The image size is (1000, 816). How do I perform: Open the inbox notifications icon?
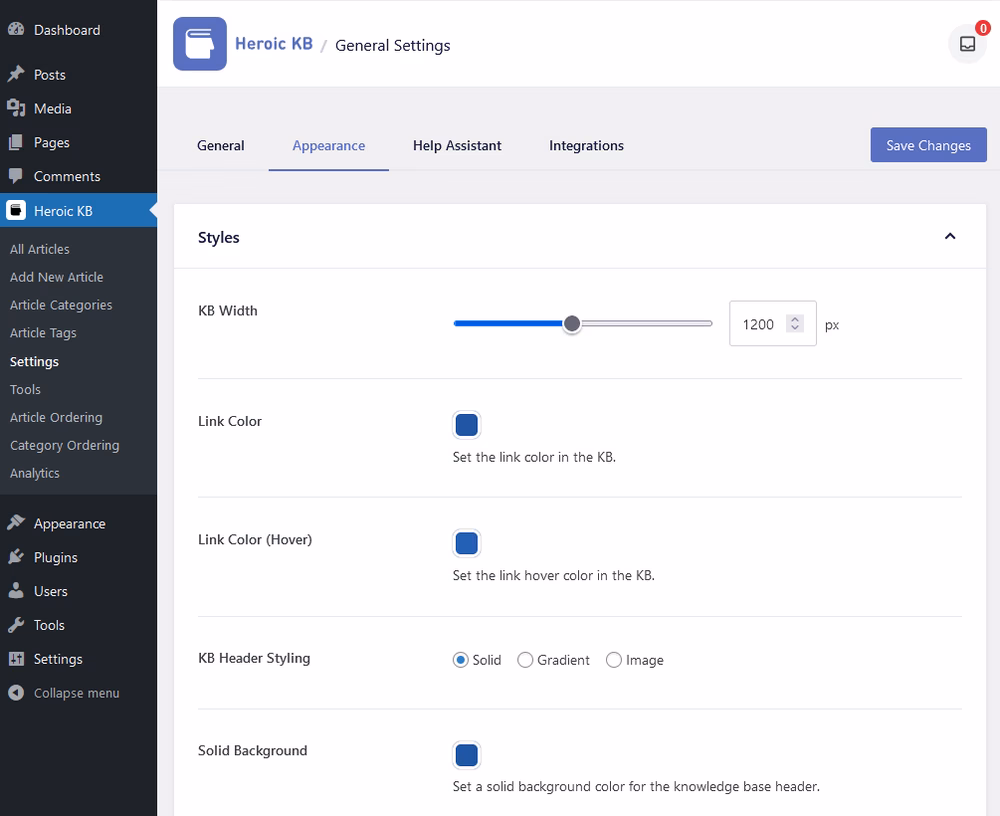(967, 44)
